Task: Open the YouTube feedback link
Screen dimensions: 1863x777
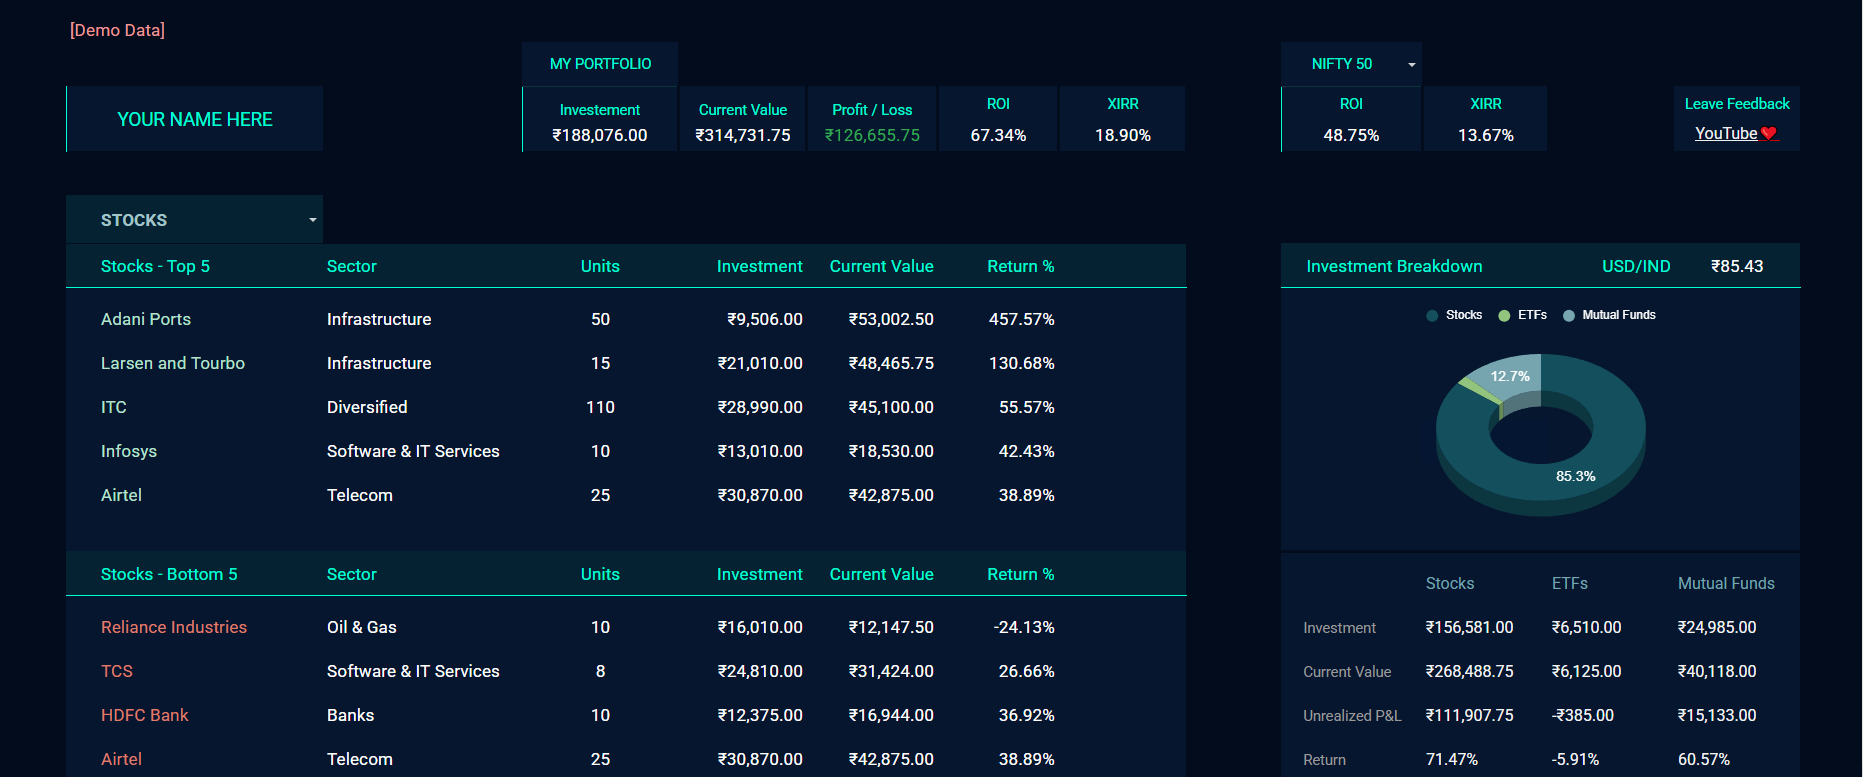Action: pyautogui.click(x=1726, y=134)
